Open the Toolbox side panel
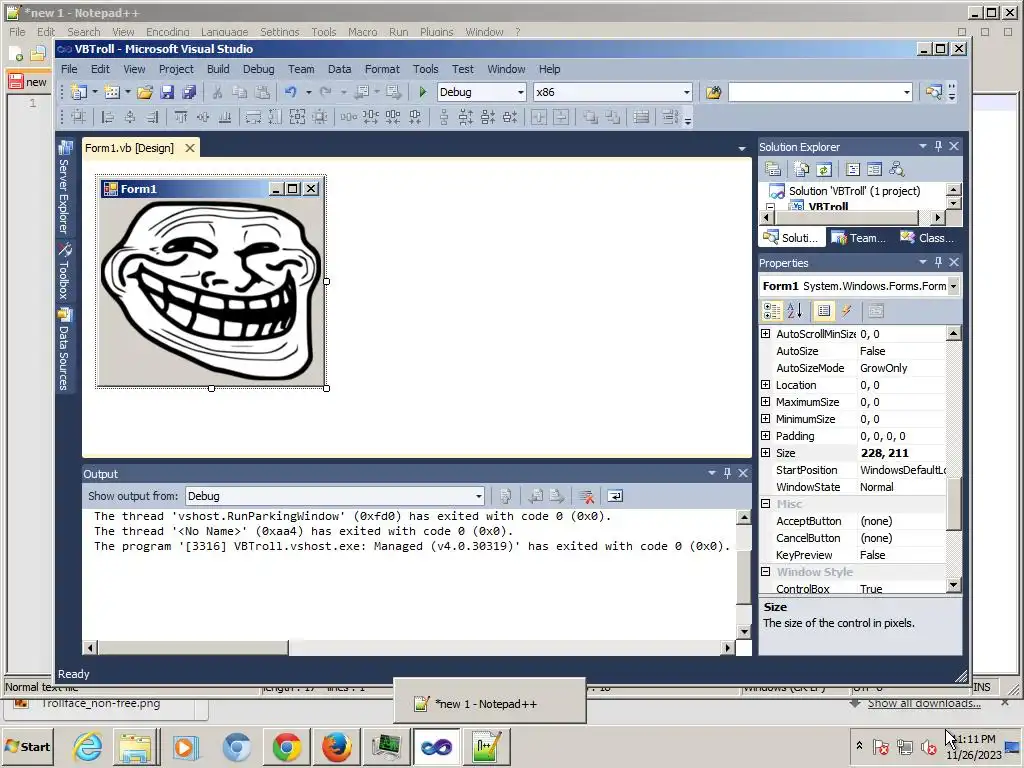The height and width of the screenshot is (768, 1024). click(x=64, y=270)
